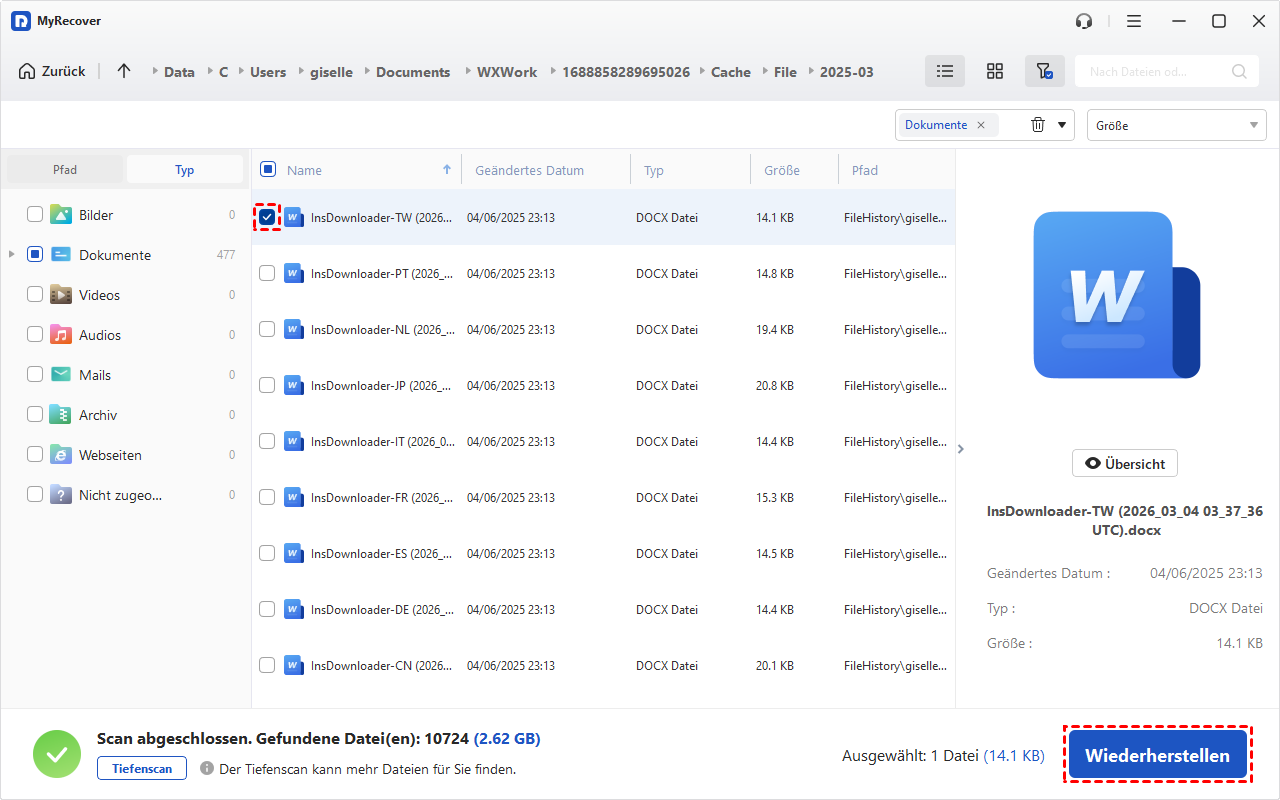Click the Wiederherstellen button
Screen dimensions: 1280x800
pos(1157,755)
